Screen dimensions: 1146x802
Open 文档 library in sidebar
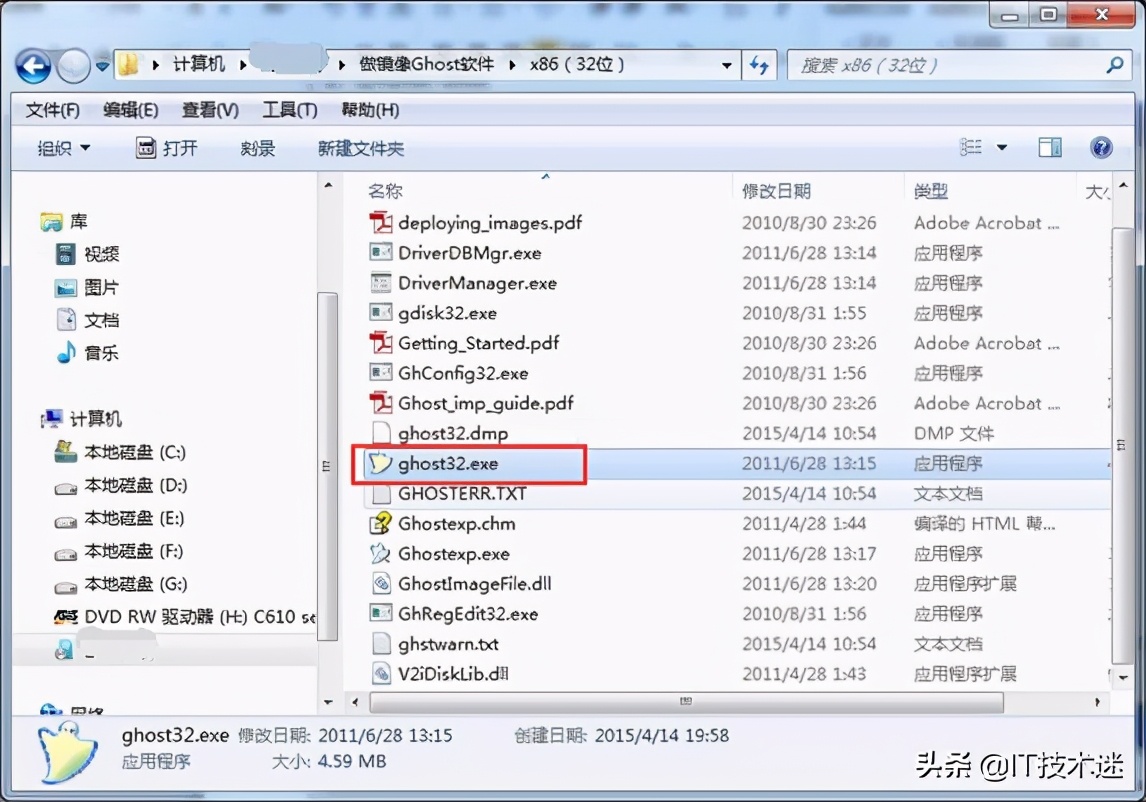pyautogui.click(x=87, y=319)
